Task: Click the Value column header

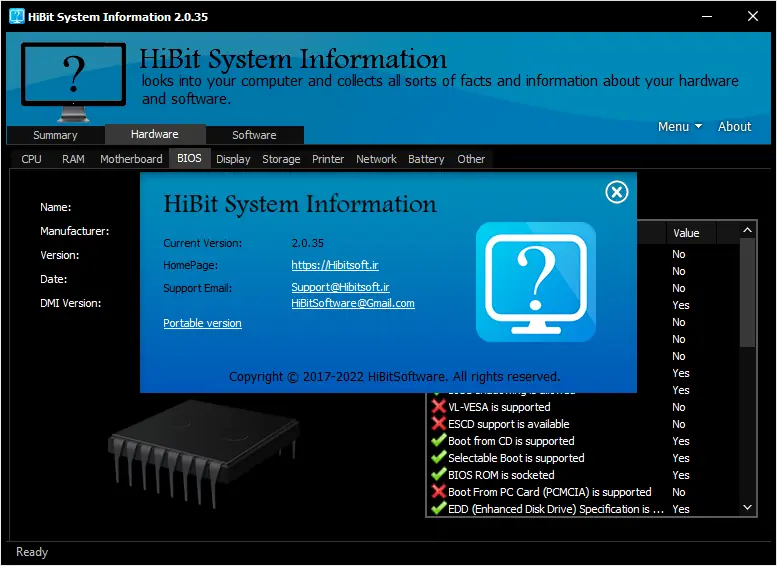Action: click(691, 233)
